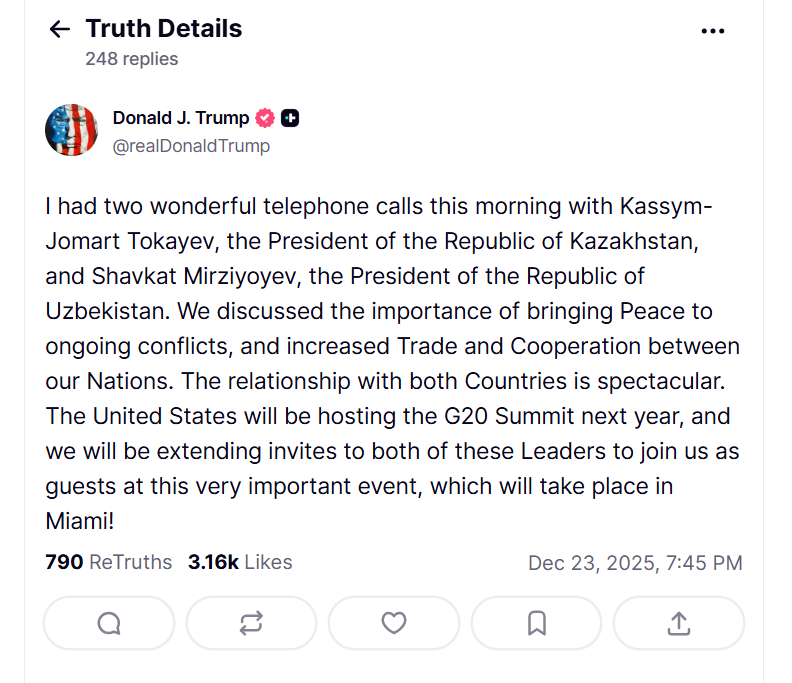Click the 248 replies count text
The height and width of the screenshot is (683, 792).
[x=131, y=59]
